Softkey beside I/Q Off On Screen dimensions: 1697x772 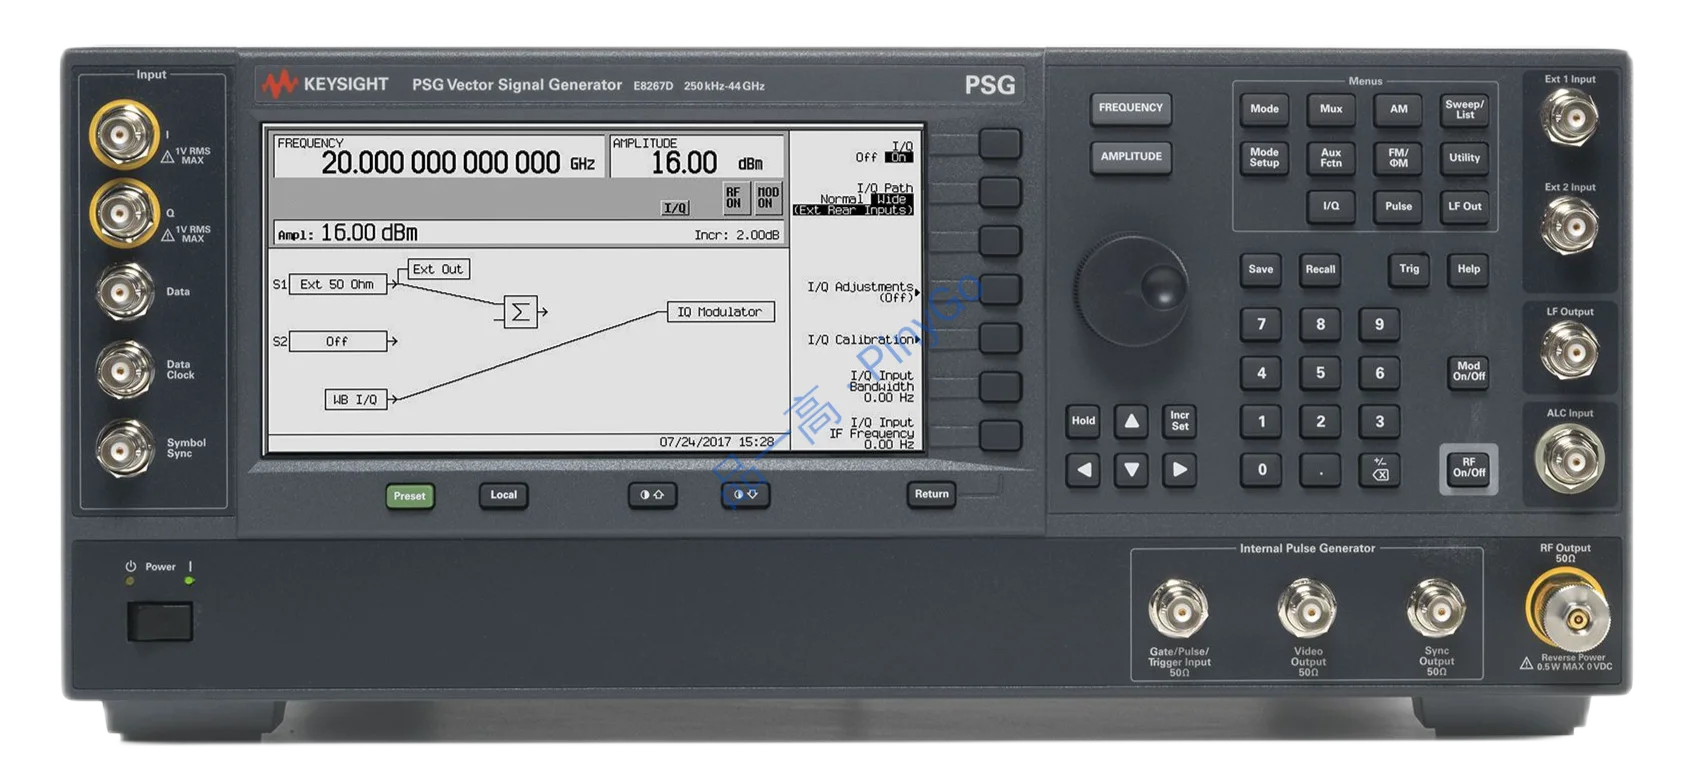(x=999, y=144)
